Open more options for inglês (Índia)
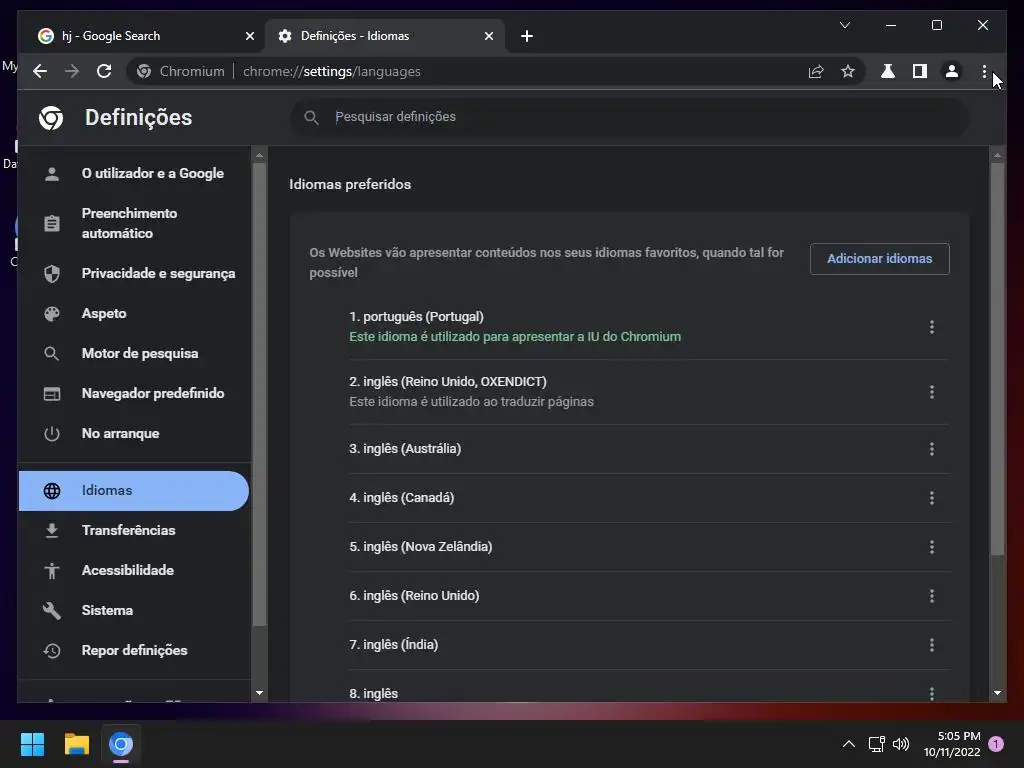The height and width of the screenshot is (768, 1024). [x=932, y=645]
